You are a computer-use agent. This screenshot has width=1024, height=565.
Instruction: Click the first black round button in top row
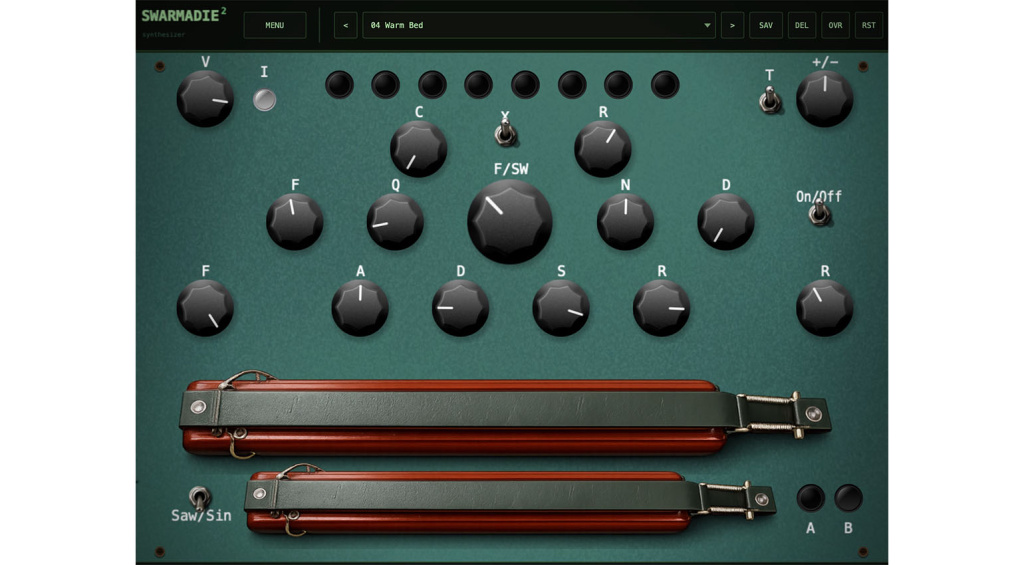pyautogui.click(x=339, y=85)
